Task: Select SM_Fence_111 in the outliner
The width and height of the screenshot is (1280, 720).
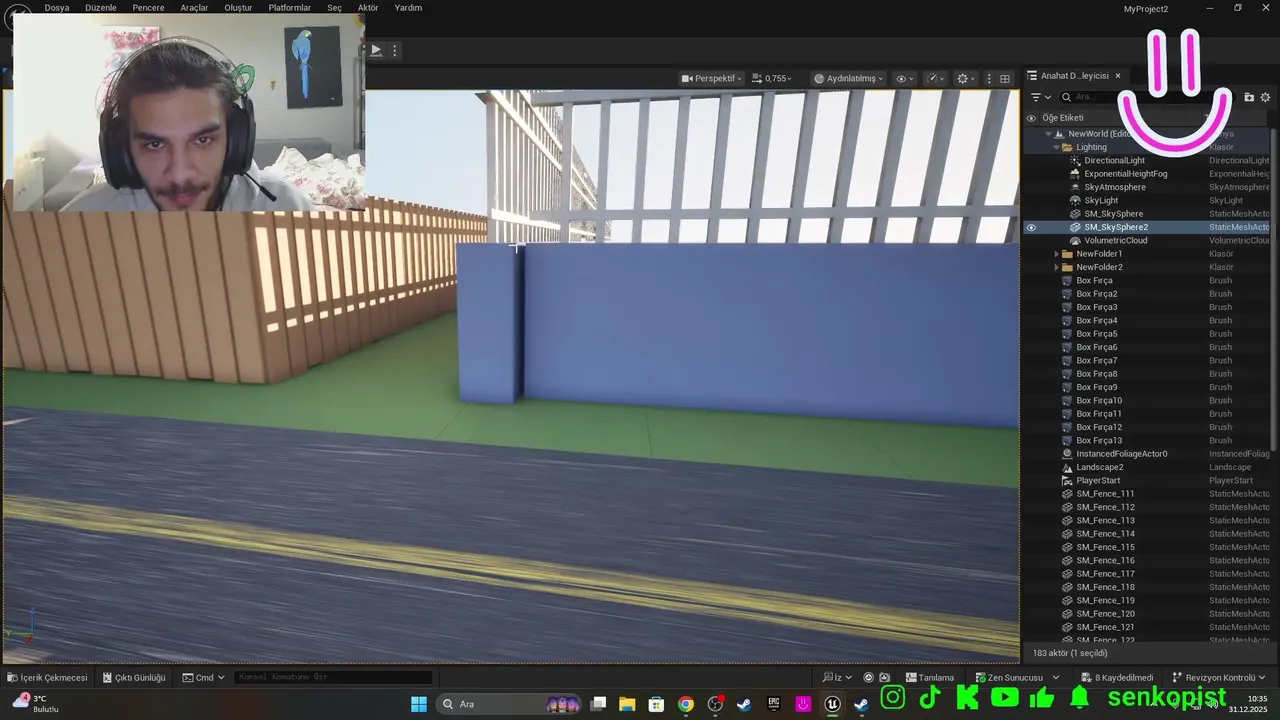Action: click(1105, 494)
